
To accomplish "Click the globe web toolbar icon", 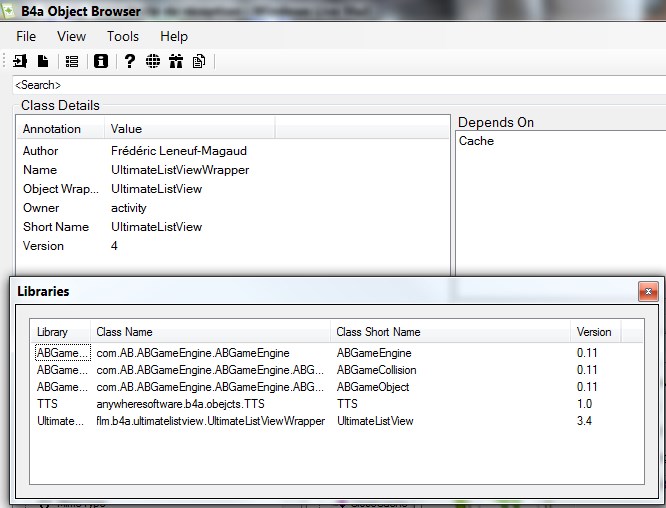I will pos(153,62).
